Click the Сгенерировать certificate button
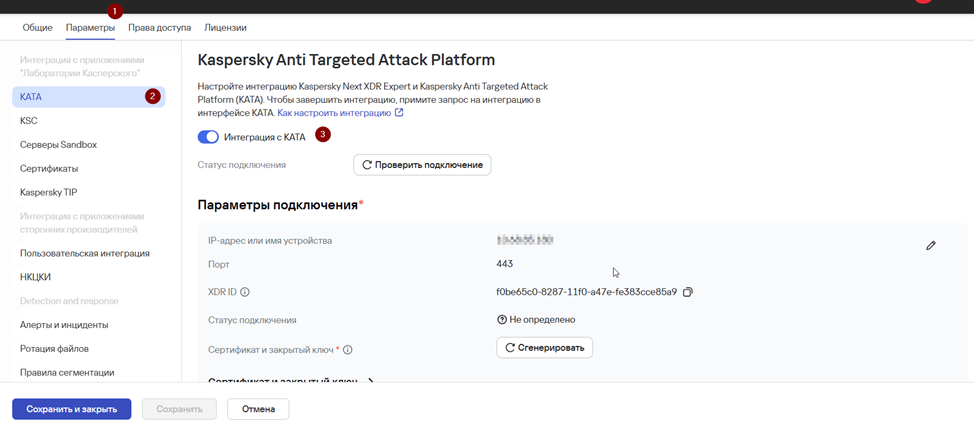This screenshot has height=426, width=974. 545,348
